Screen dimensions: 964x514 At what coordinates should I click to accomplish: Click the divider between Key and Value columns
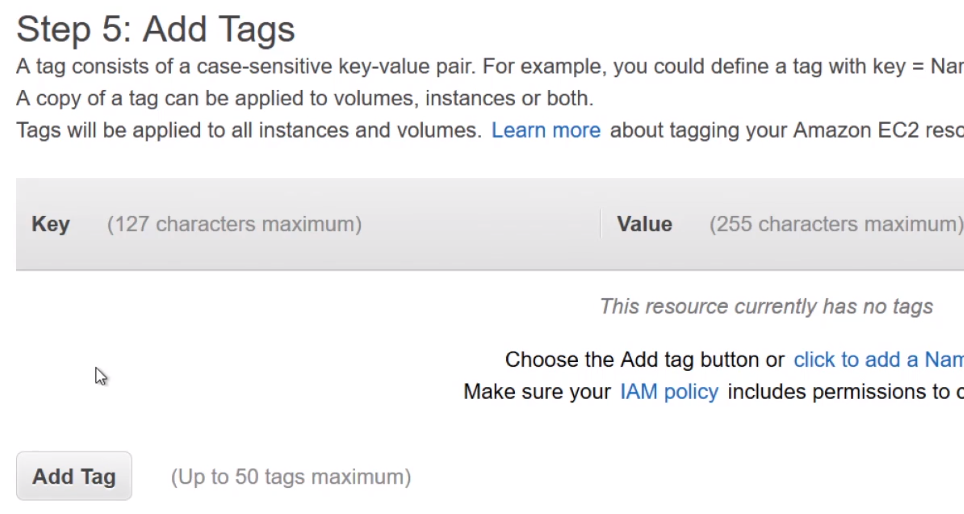point(601,224)
